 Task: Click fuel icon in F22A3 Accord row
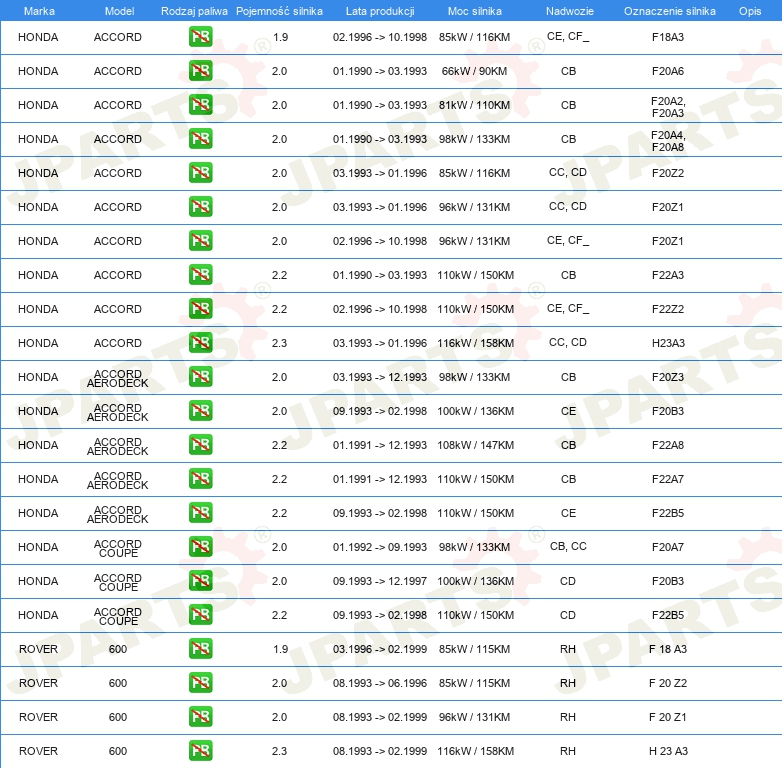200,275
